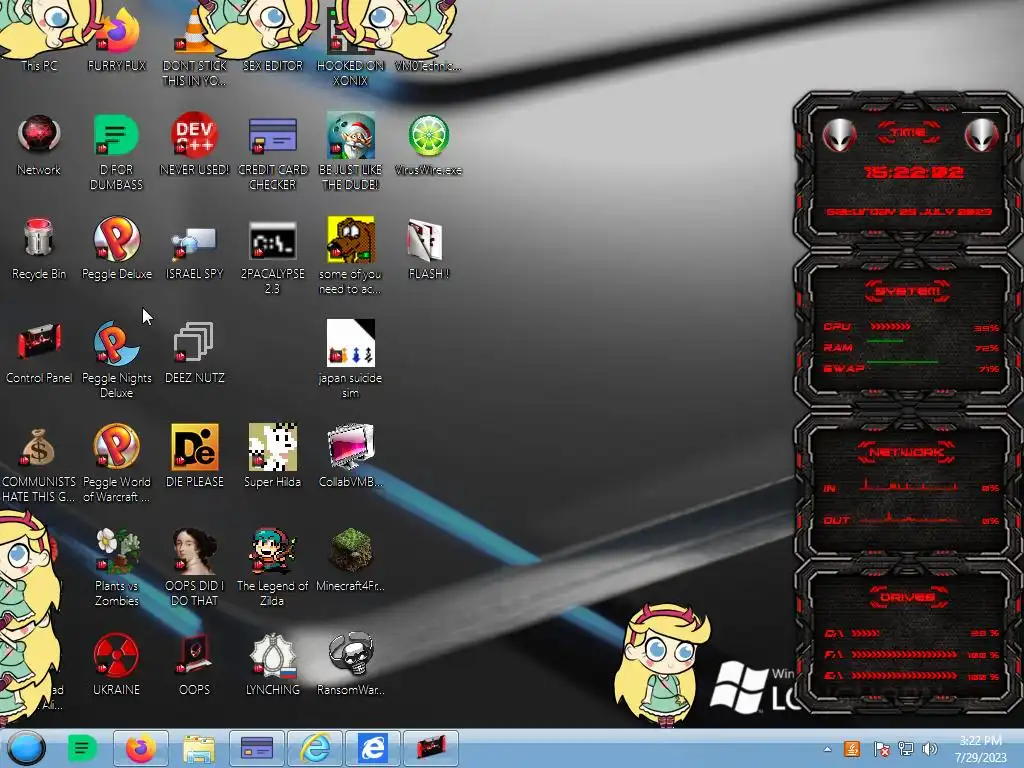Launch The Legend of Zilda shortcut
Screen dimensions: 1024x768
click(x=273, y=568)
